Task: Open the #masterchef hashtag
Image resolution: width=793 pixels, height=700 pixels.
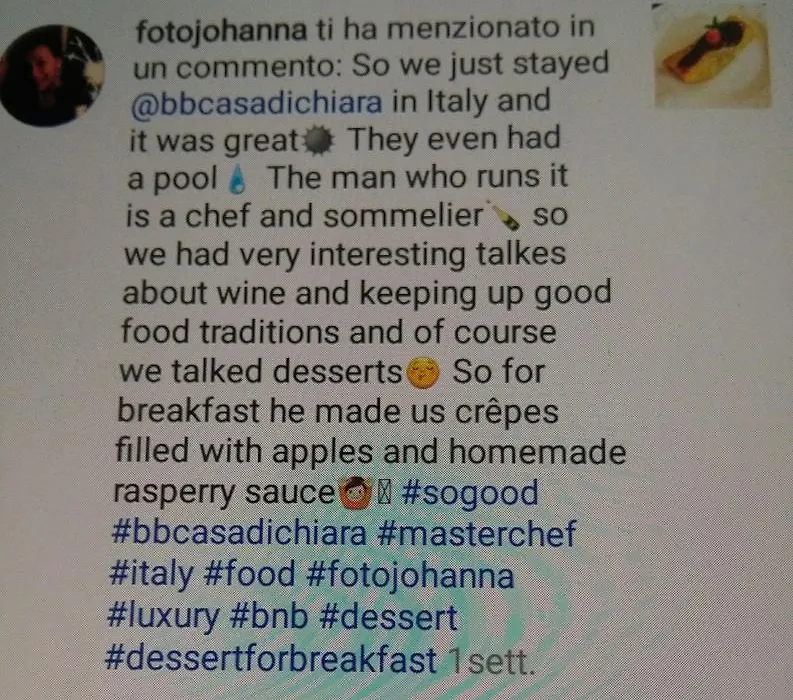Action: [x=476, y=533]
